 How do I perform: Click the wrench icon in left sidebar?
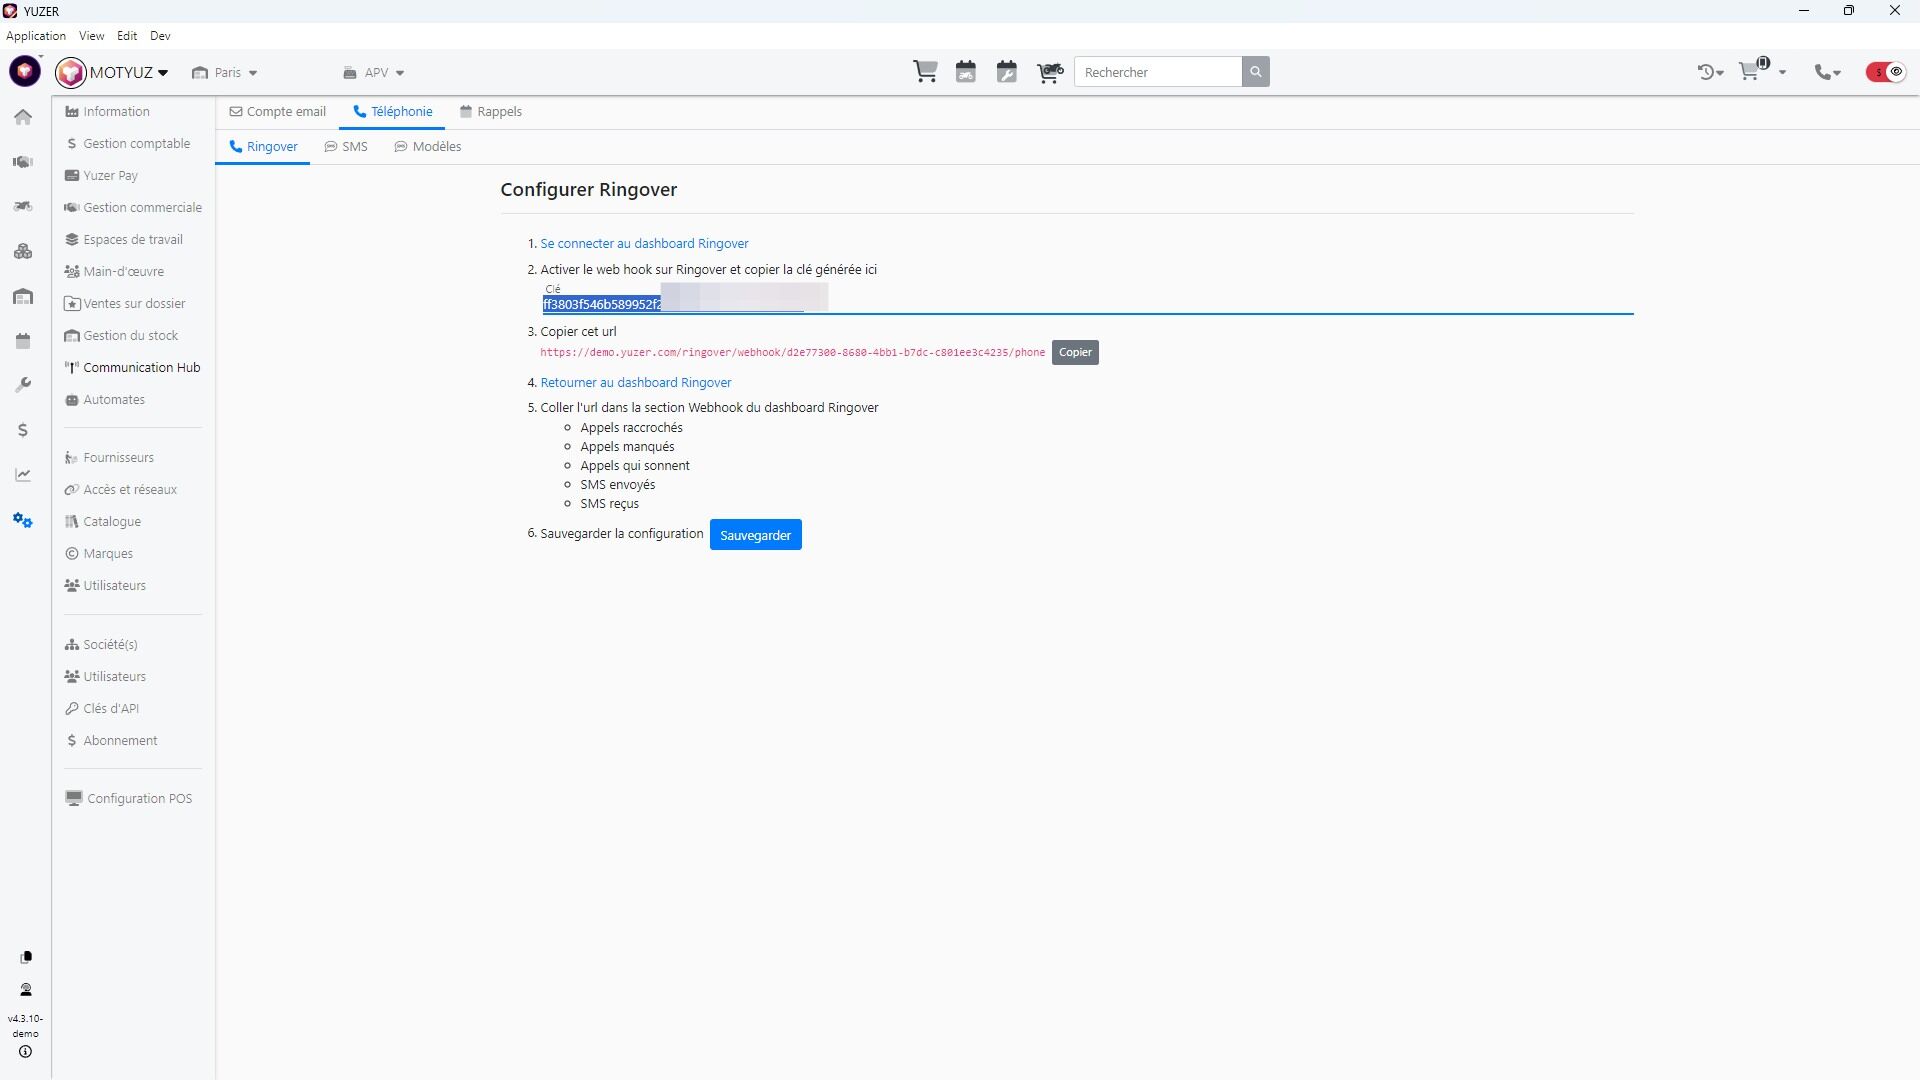pos(23,385)
